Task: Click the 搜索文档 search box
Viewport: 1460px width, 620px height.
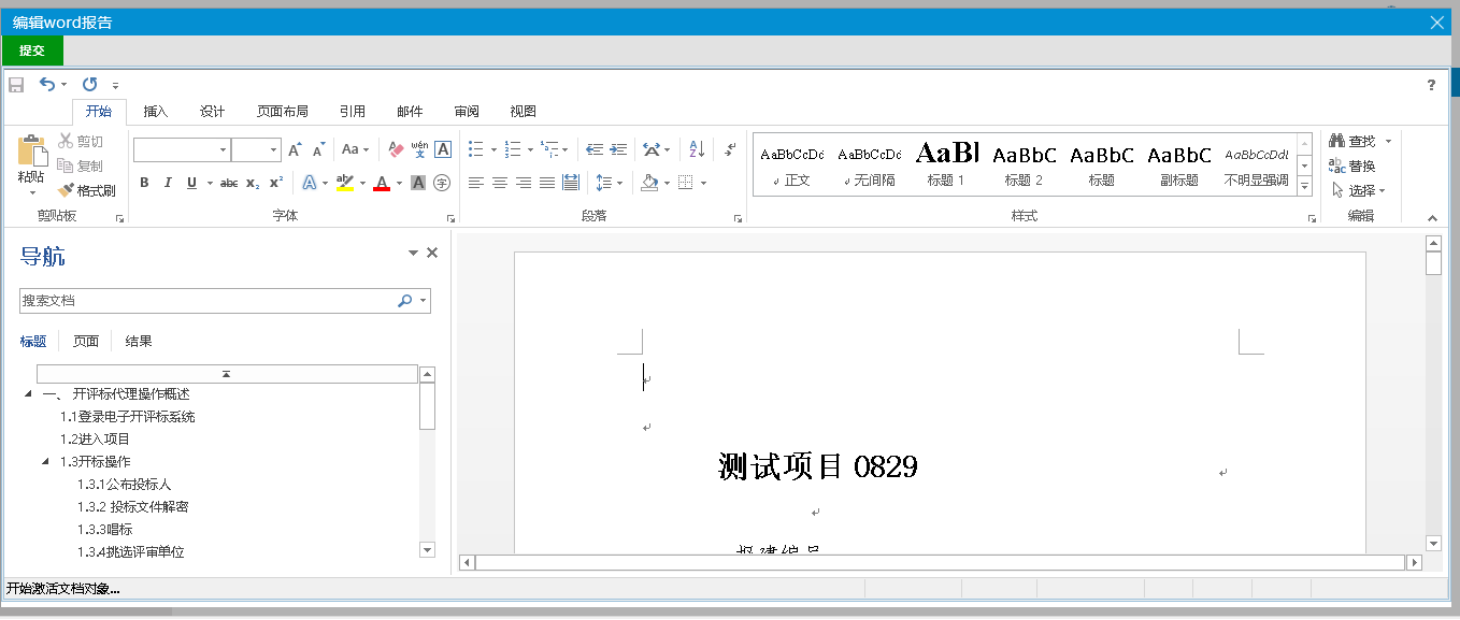Action: 207,300
